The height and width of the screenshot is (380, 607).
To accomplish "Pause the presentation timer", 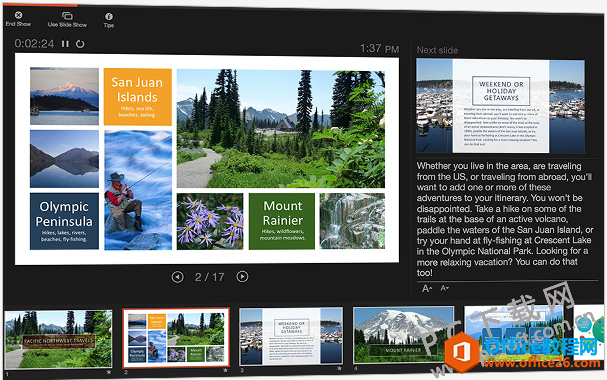I will [65, 44].
